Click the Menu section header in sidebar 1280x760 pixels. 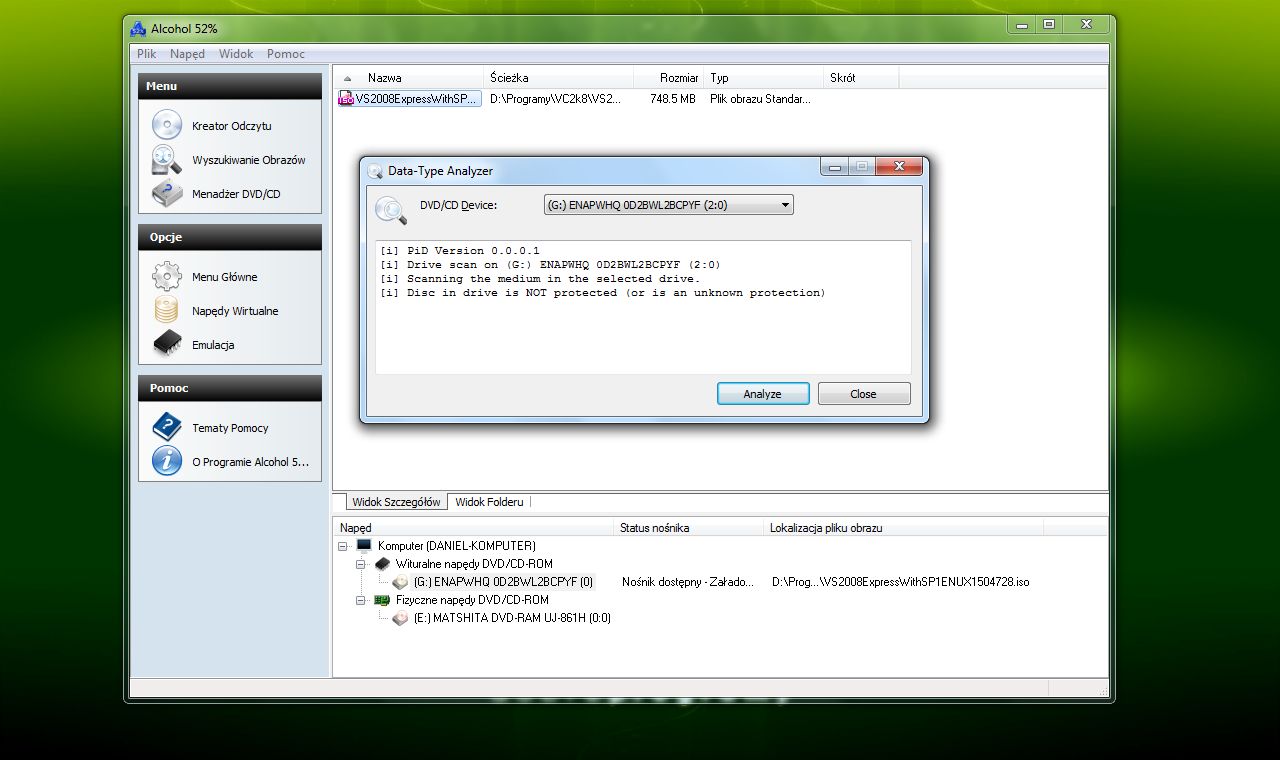pos(230,86)
